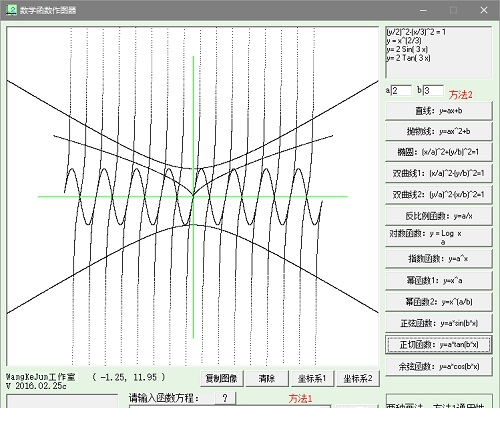Select the (y/2)^2-(x/3)^2 = 1 entry
The image size is (500, 424).
[x=416, y=32]
